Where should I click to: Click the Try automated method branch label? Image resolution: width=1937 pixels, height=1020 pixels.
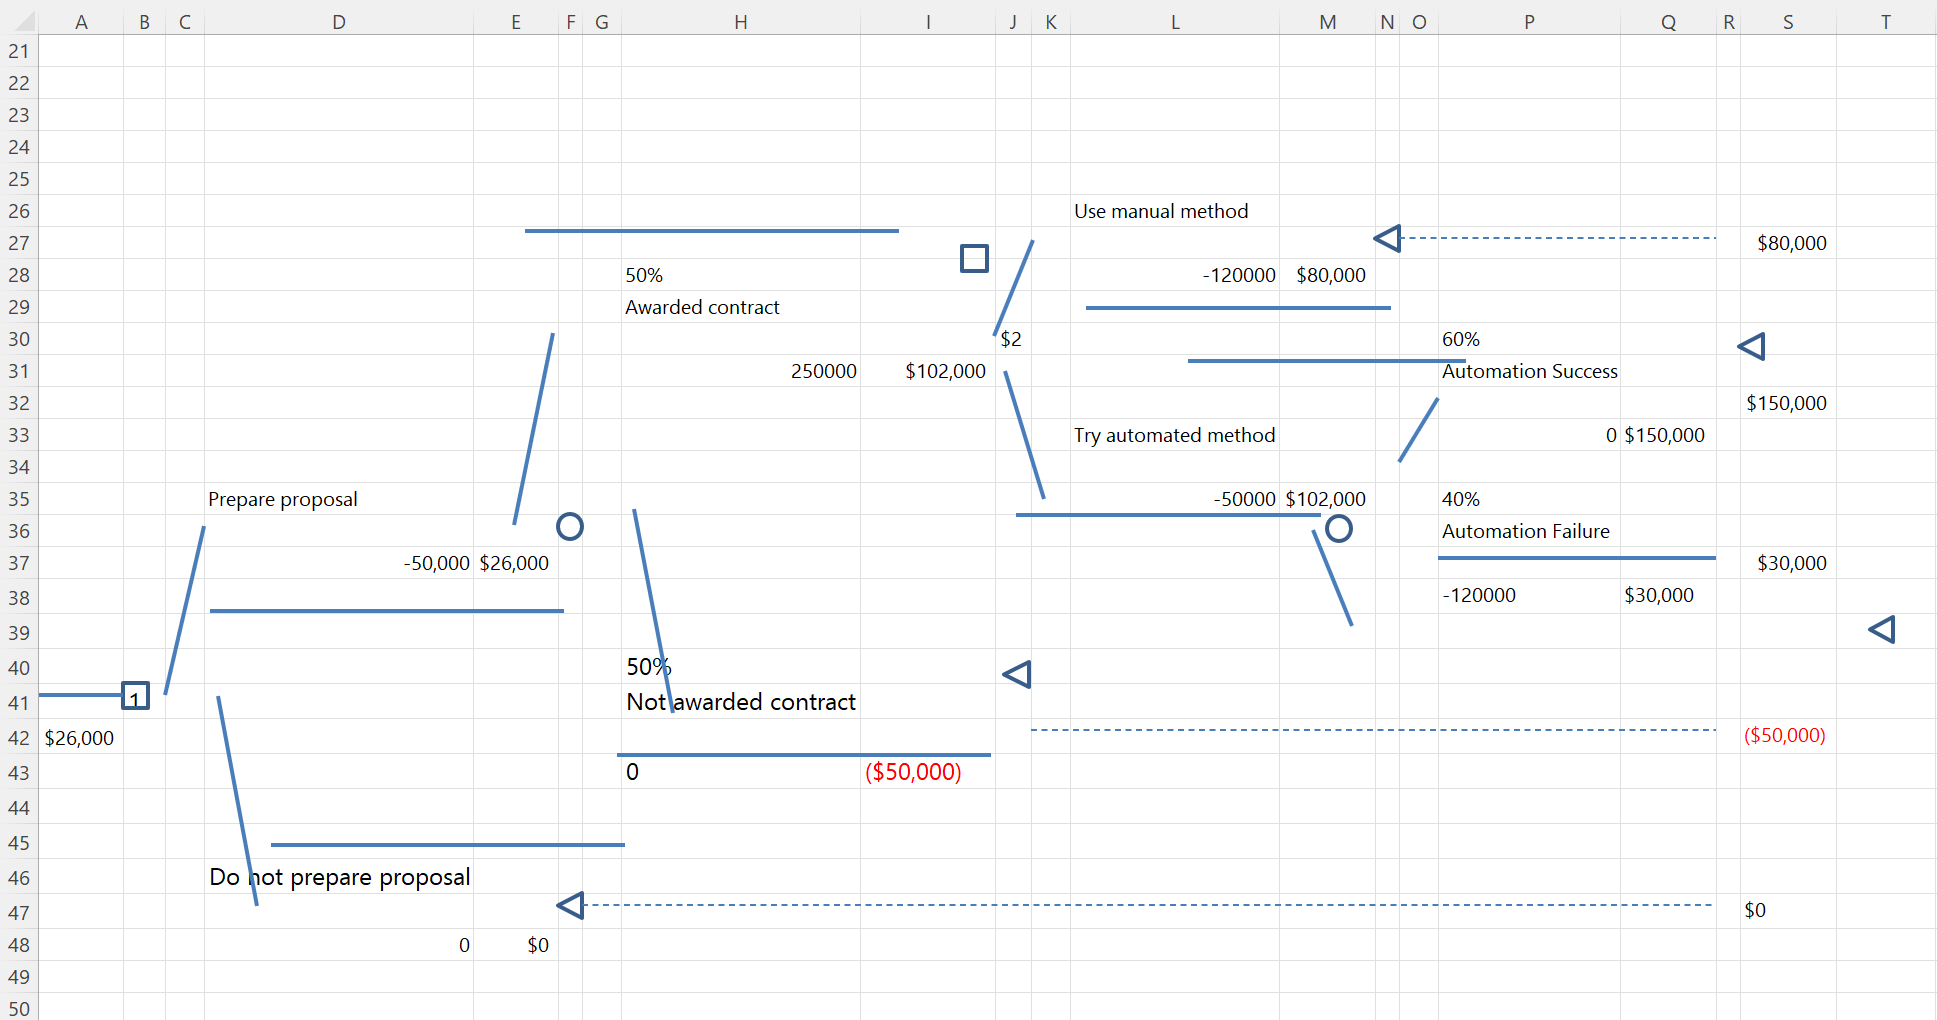coord(1175,435)
